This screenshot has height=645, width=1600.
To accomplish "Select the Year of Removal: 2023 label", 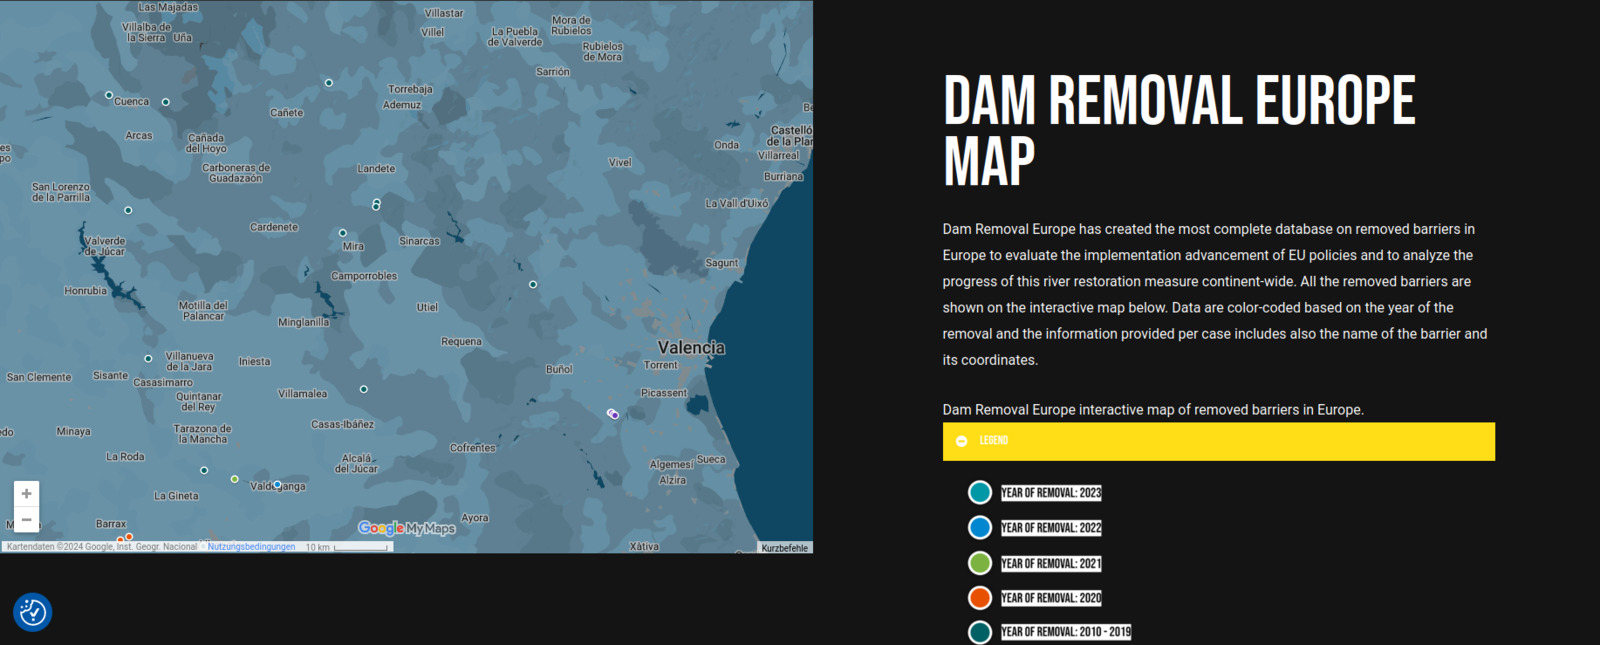I will pos(1050,493).
